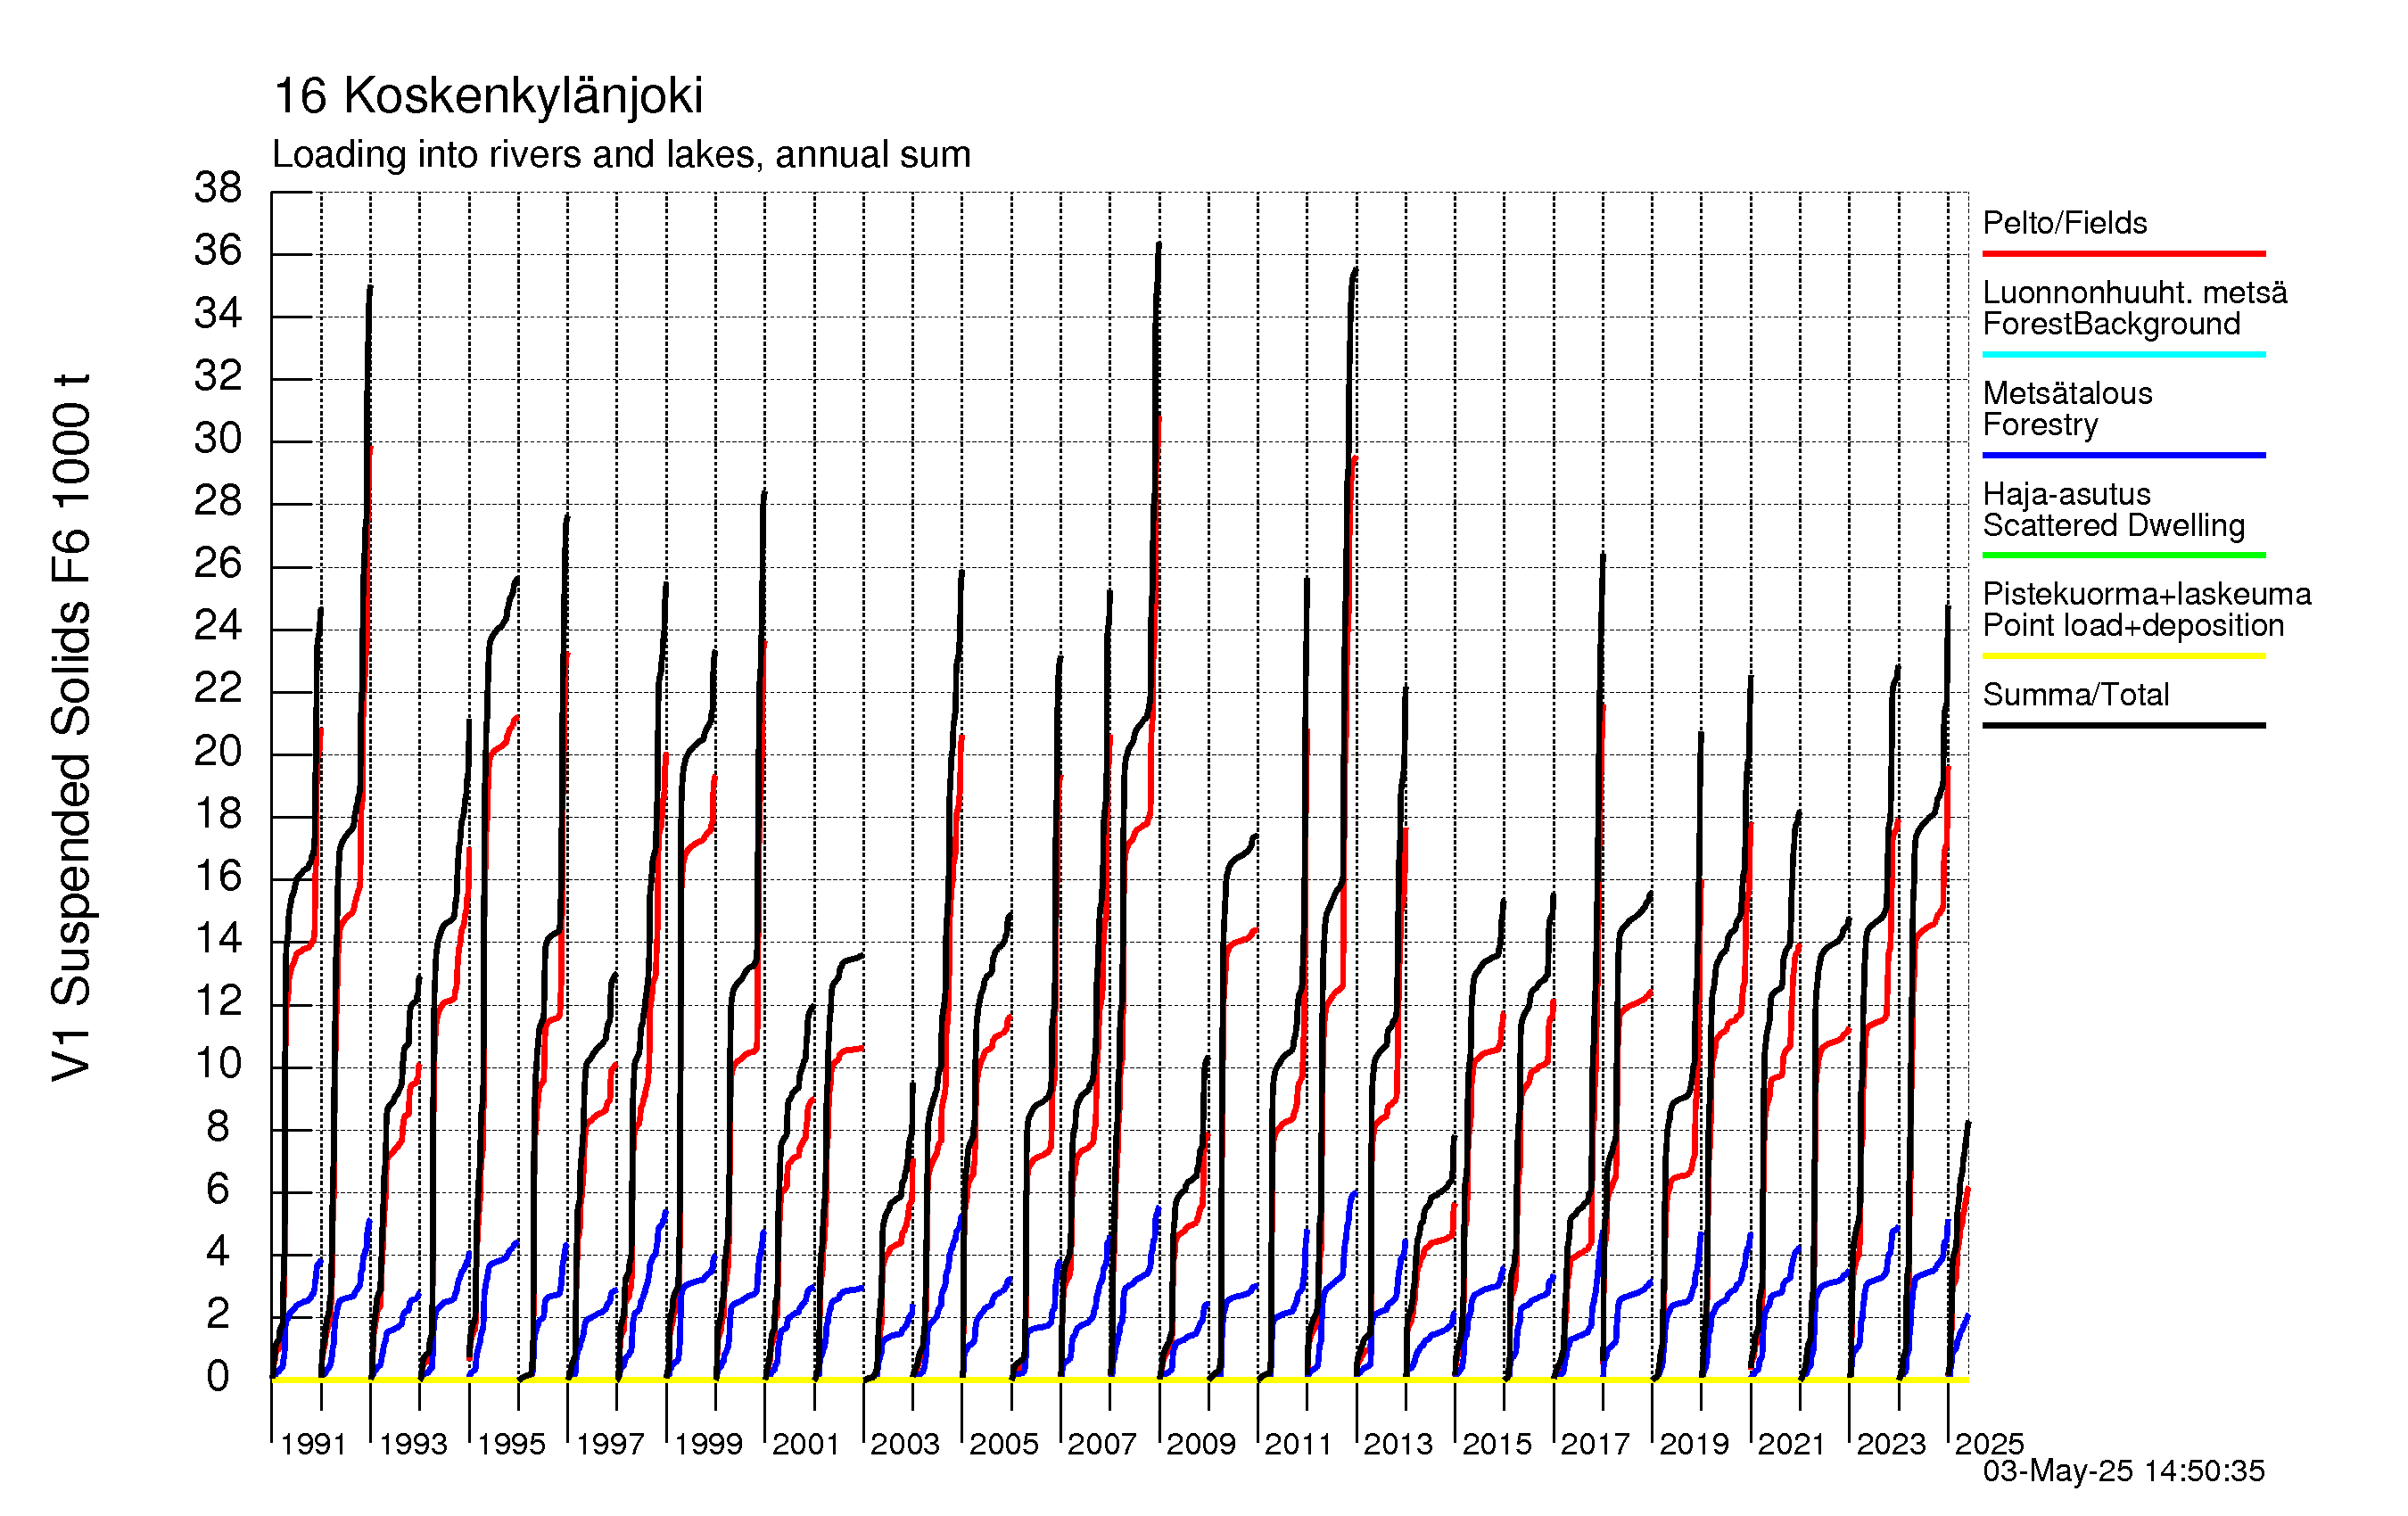Click the y-axis value 26
Viewport: 2408px width, 1516px height.
[218, 564]
